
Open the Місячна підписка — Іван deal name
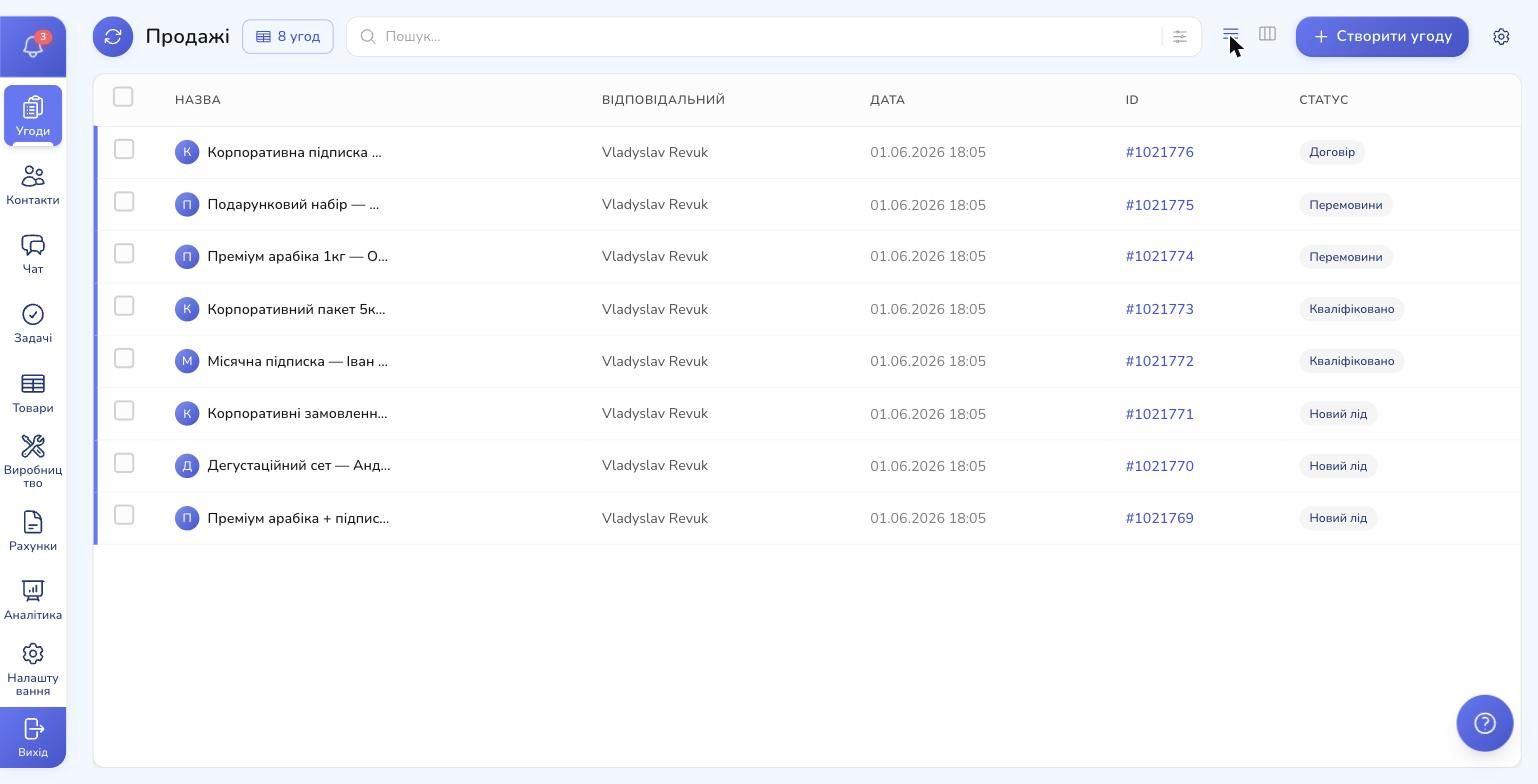coord(298,361)
